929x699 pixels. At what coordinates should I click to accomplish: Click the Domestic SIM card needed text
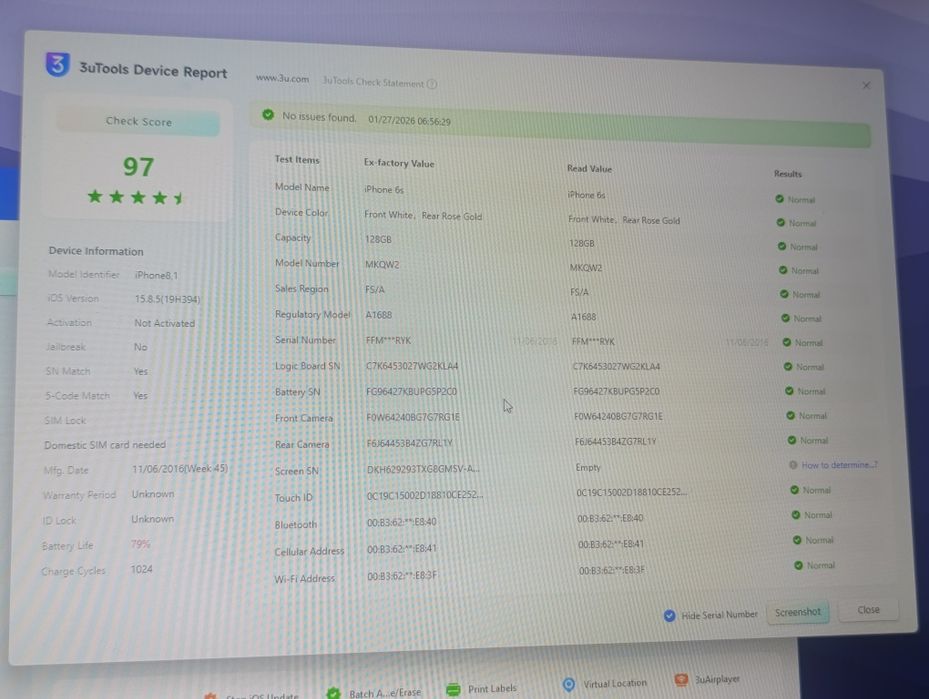pyautogui.click(x=105, y=445)
